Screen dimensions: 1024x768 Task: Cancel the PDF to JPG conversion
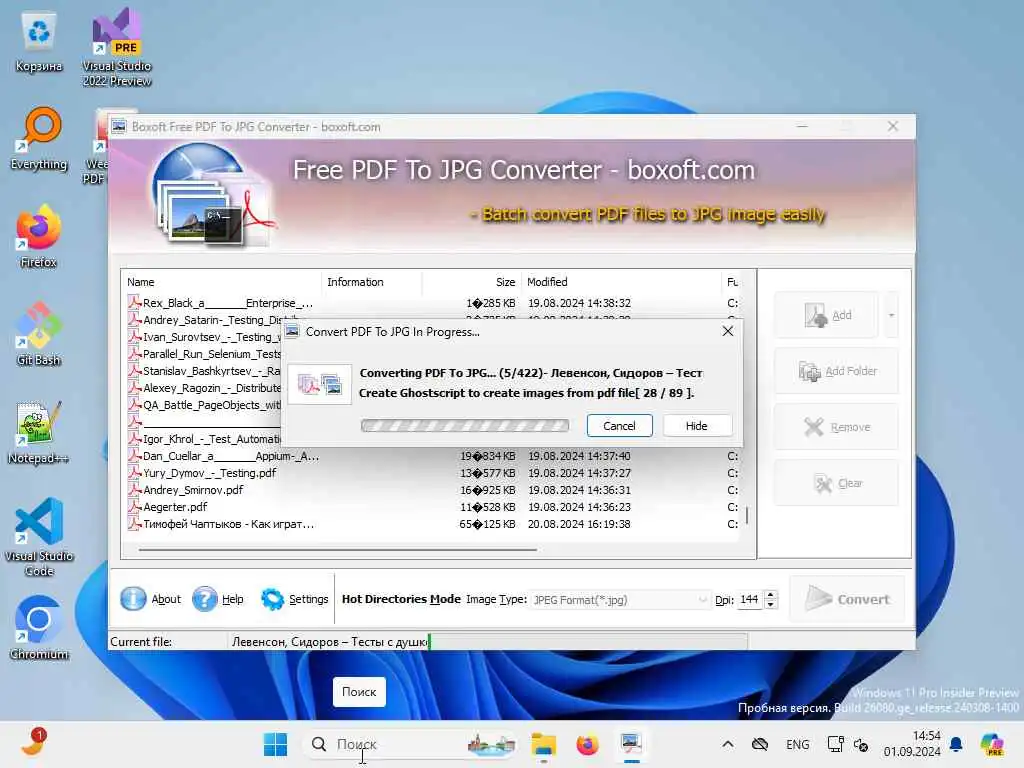point(619,426)
